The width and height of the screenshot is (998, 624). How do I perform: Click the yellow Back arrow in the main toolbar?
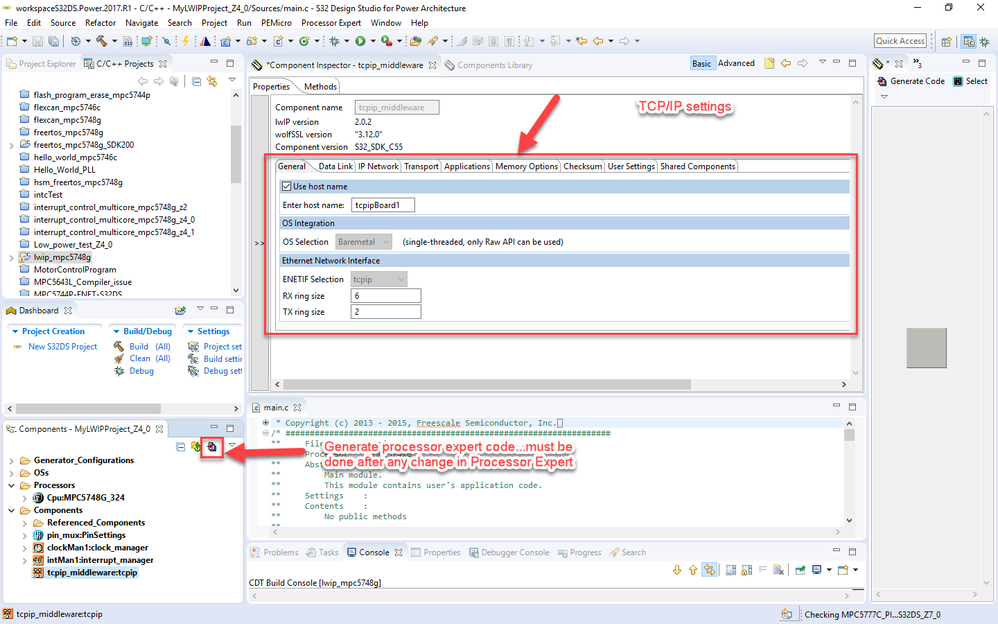[598, 41]
